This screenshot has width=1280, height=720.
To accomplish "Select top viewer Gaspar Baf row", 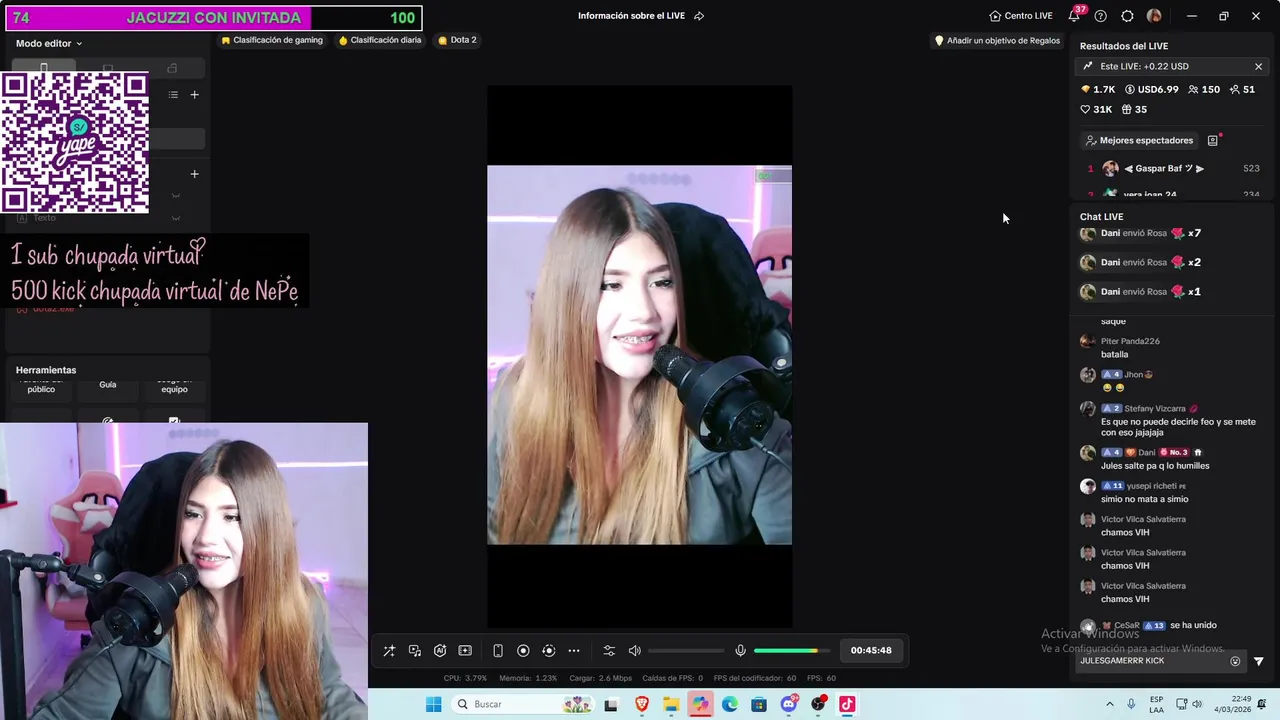I will (x=1172, y=169).
